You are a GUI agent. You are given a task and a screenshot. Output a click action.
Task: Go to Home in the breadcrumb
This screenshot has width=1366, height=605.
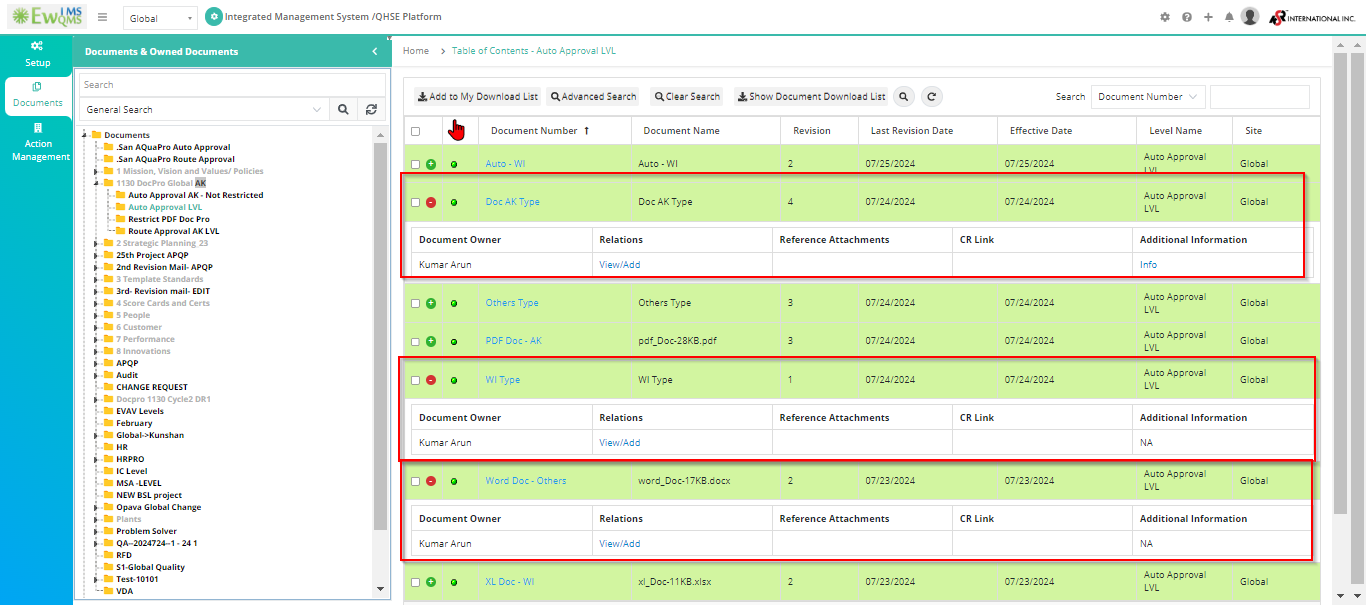tap(416, 51)
